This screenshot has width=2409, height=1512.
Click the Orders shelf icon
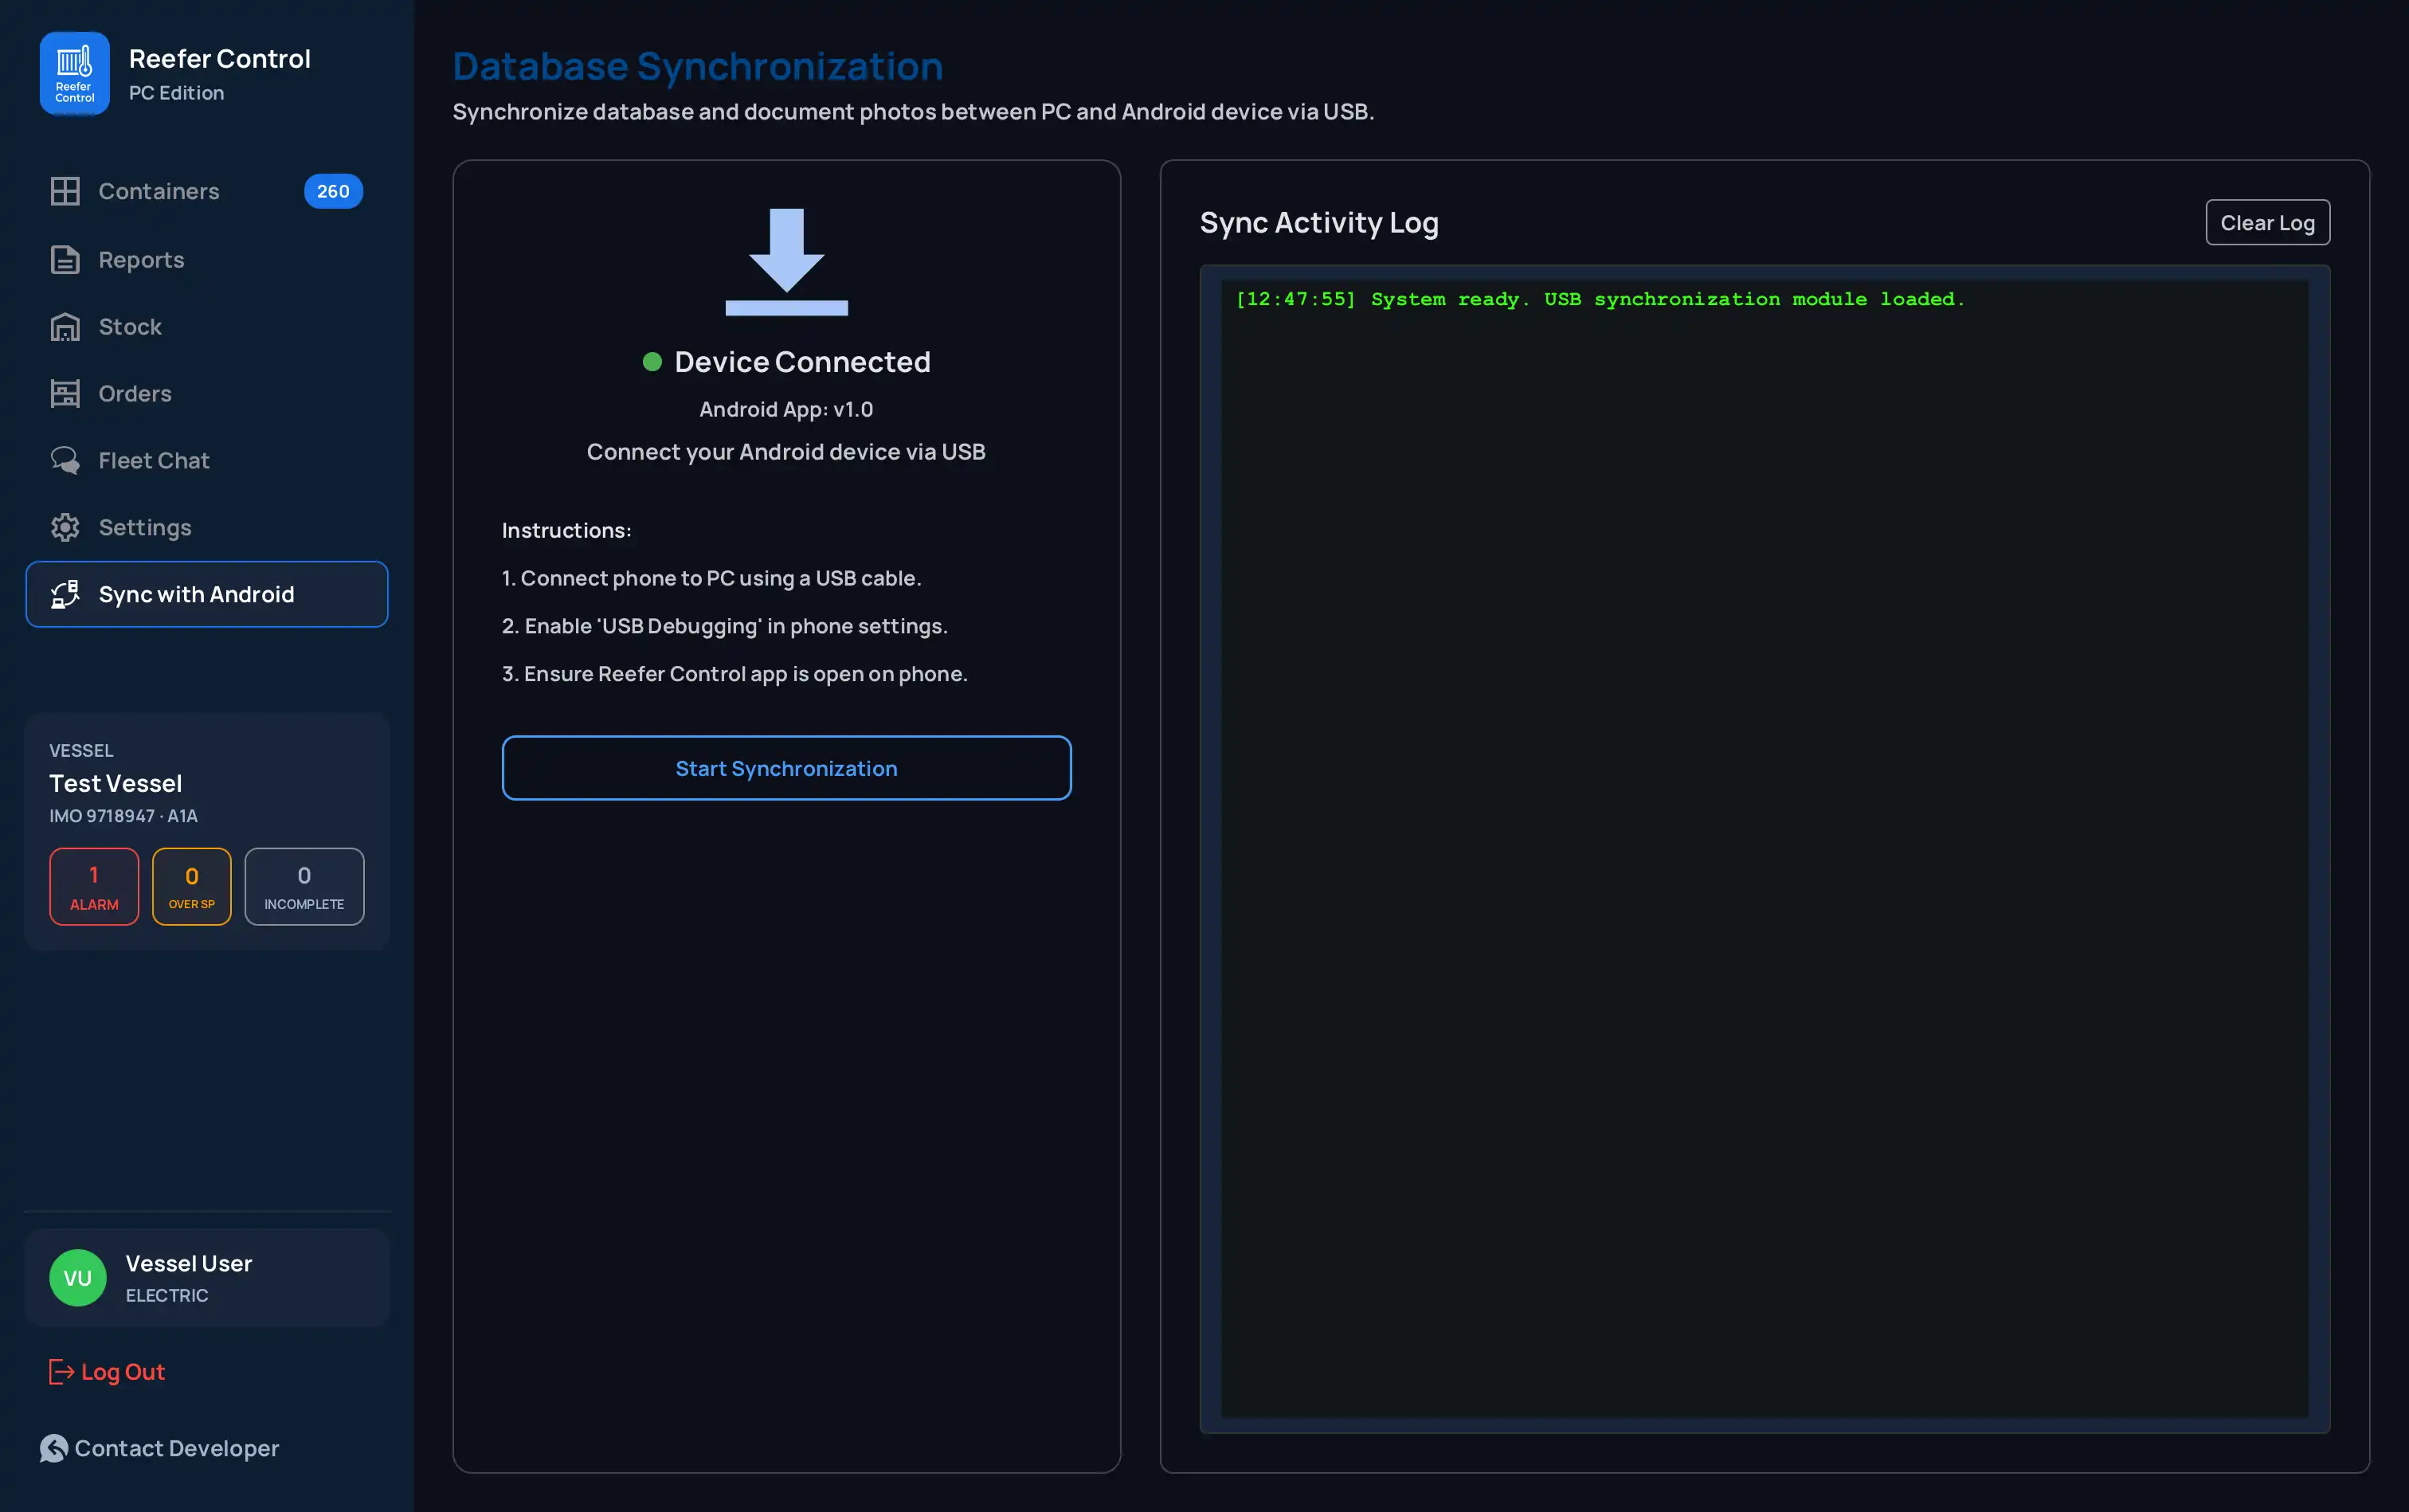point(65,394)
